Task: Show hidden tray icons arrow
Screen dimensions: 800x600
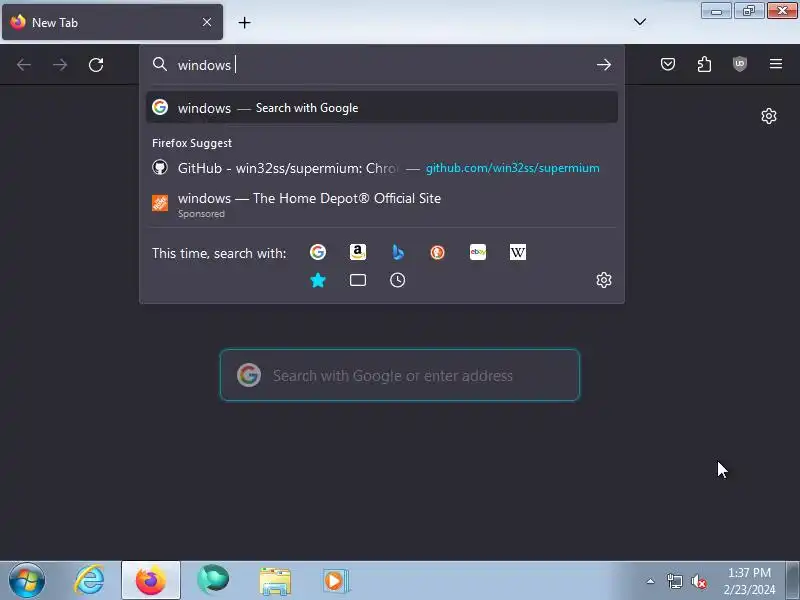Action: pos(650,581)
